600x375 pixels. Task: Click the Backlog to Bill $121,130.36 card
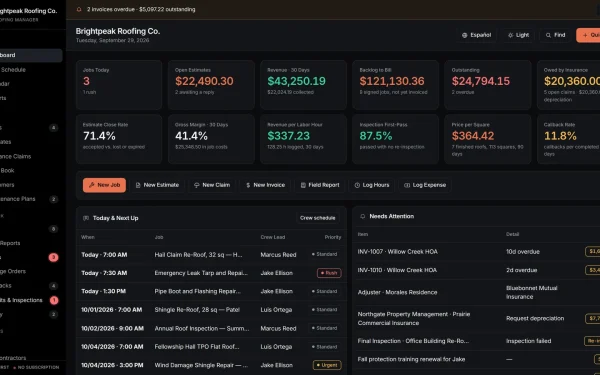(x=395, y=85)
